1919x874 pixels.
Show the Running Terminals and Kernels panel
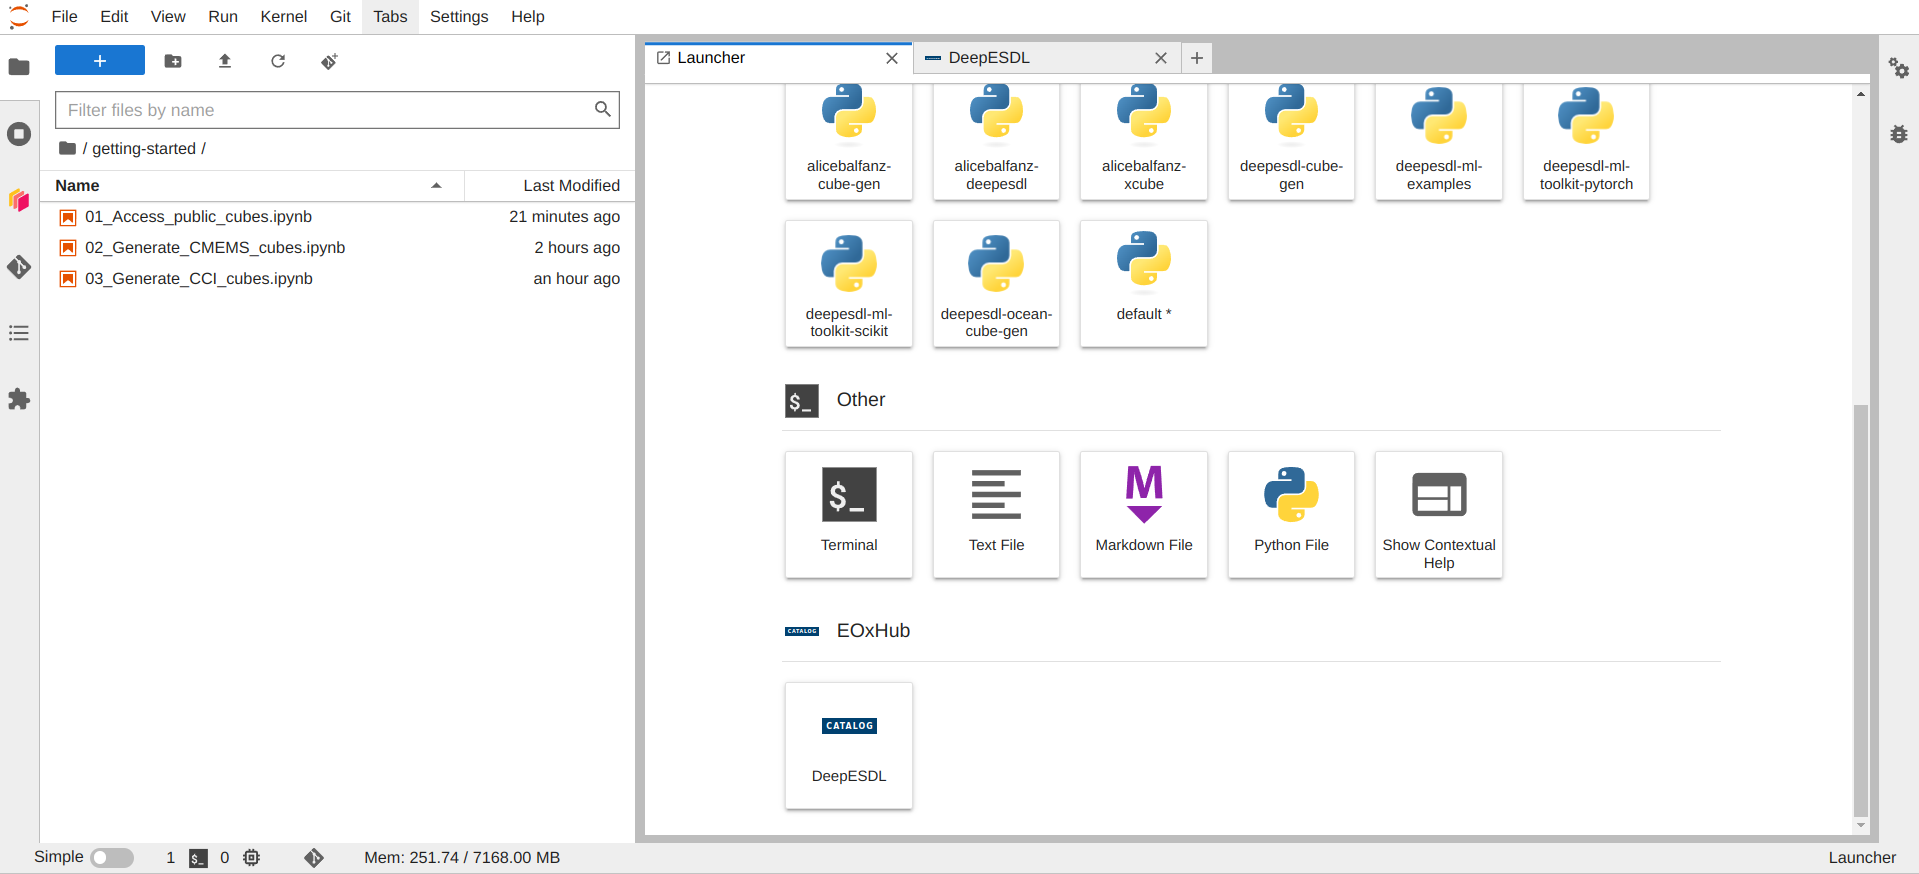19,134
